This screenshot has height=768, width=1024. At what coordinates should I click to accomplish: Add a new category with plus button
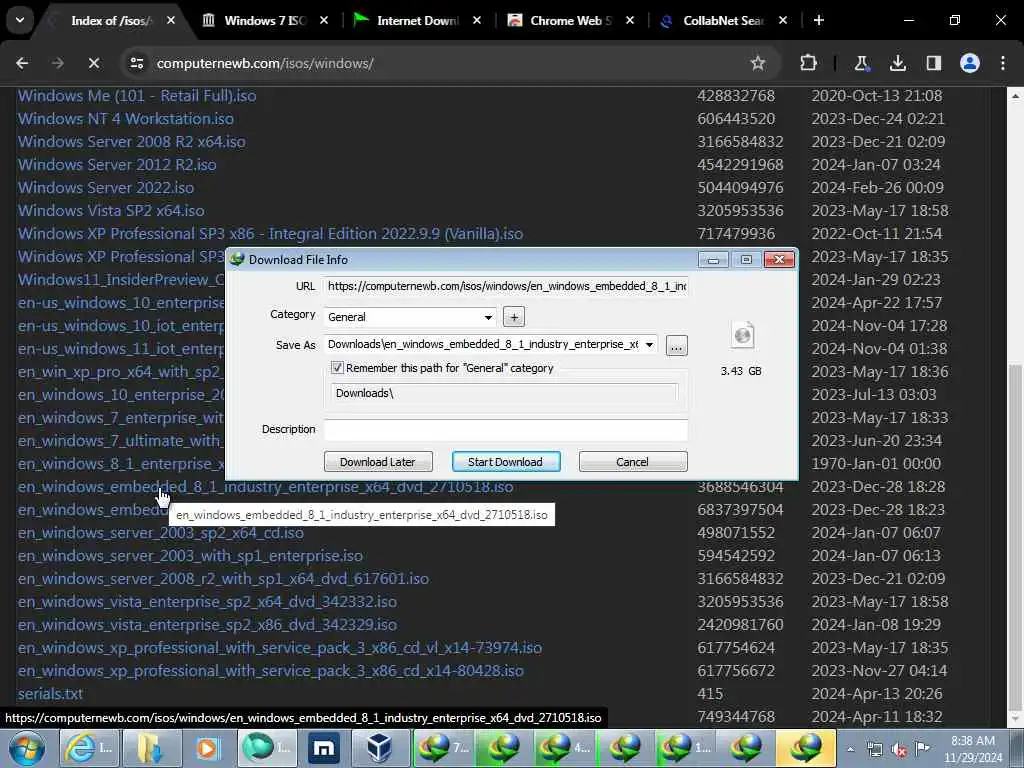click(x=514, y=317)
